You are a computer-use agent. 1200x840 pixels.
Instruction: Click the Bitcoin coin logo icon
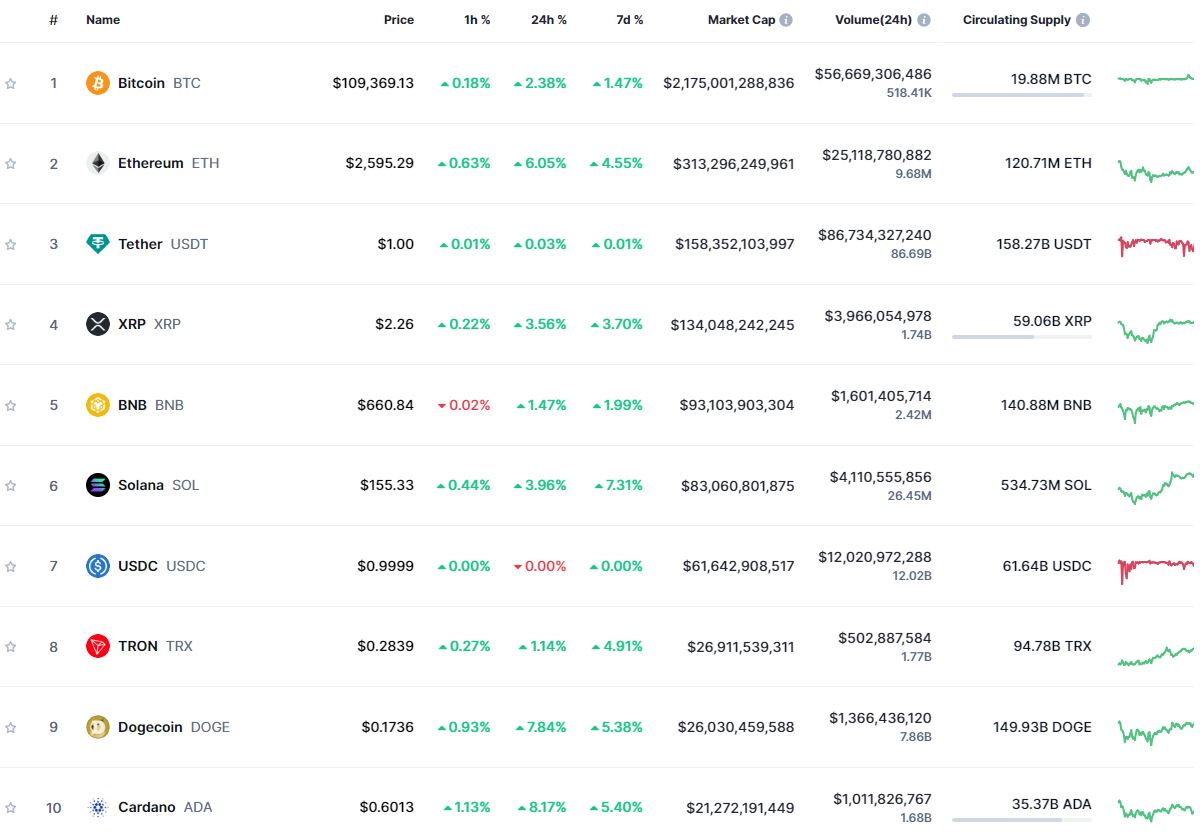pyautogui.click(x=97, y=83)
